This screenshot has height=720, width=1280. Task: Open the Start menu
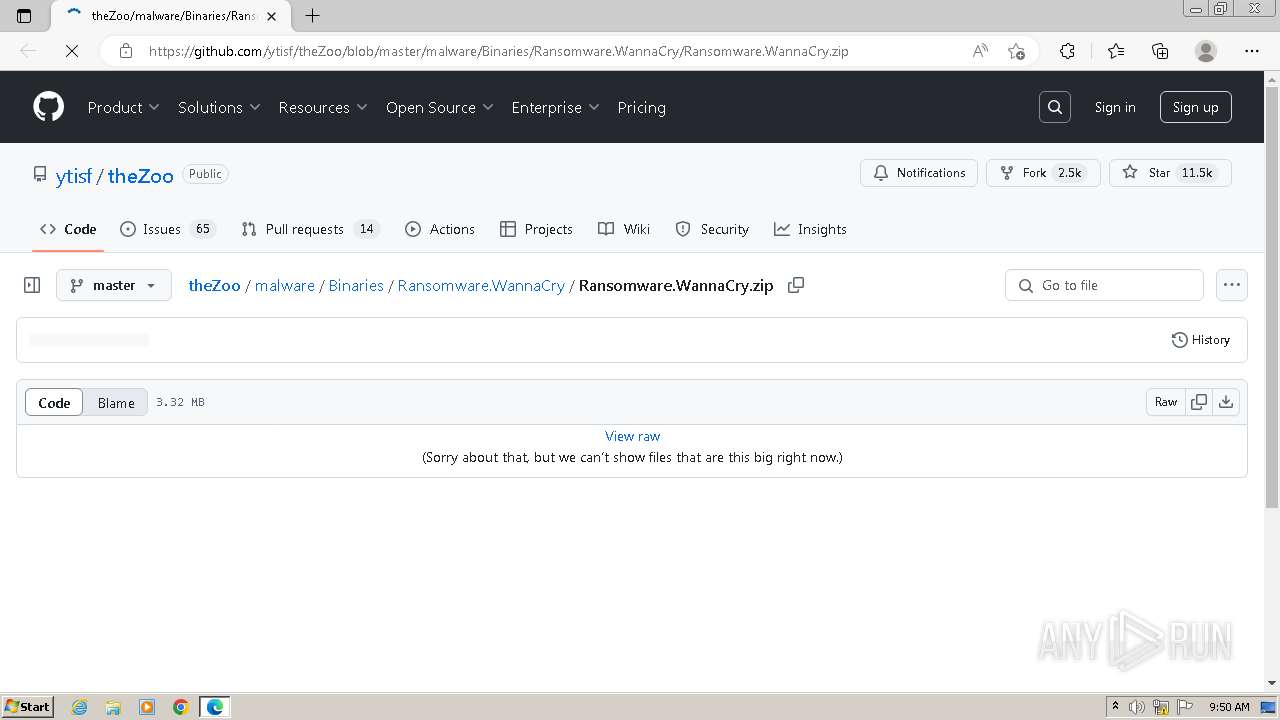point(27,707)
